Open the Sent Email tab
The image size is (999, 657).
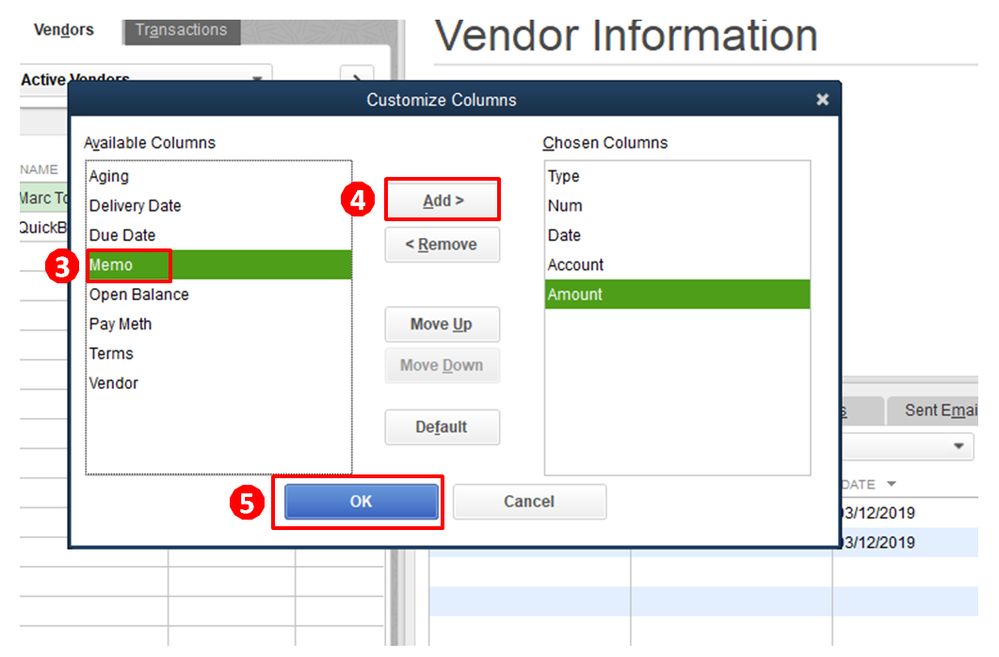(x=933, y=410)
